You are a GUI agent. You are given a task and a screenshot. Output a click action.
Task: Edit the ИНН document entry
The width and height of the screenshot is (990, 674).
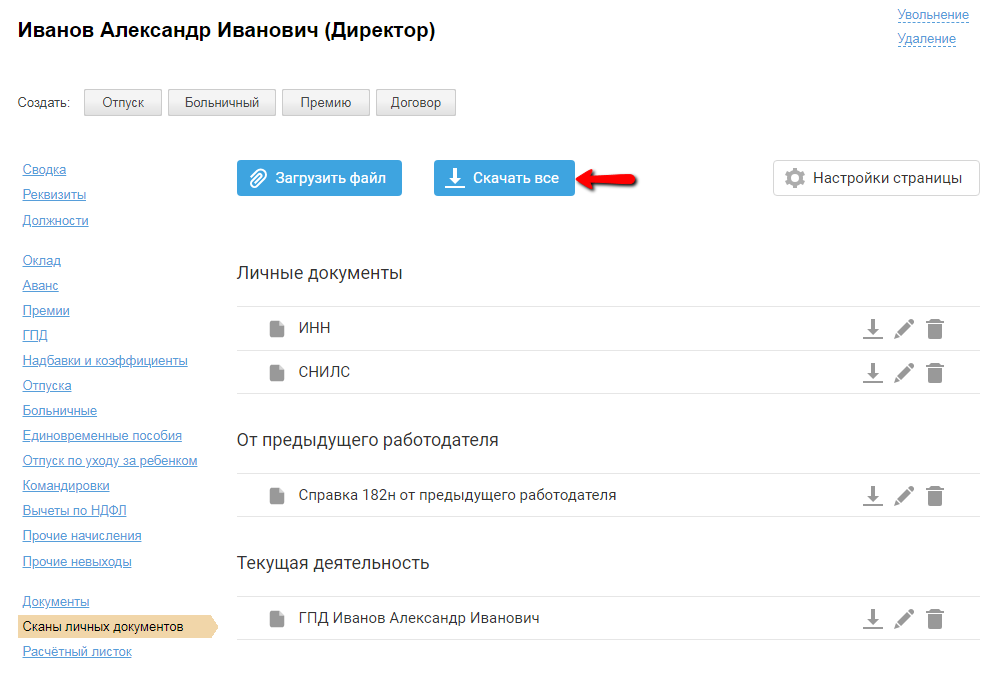coord(904,329)
